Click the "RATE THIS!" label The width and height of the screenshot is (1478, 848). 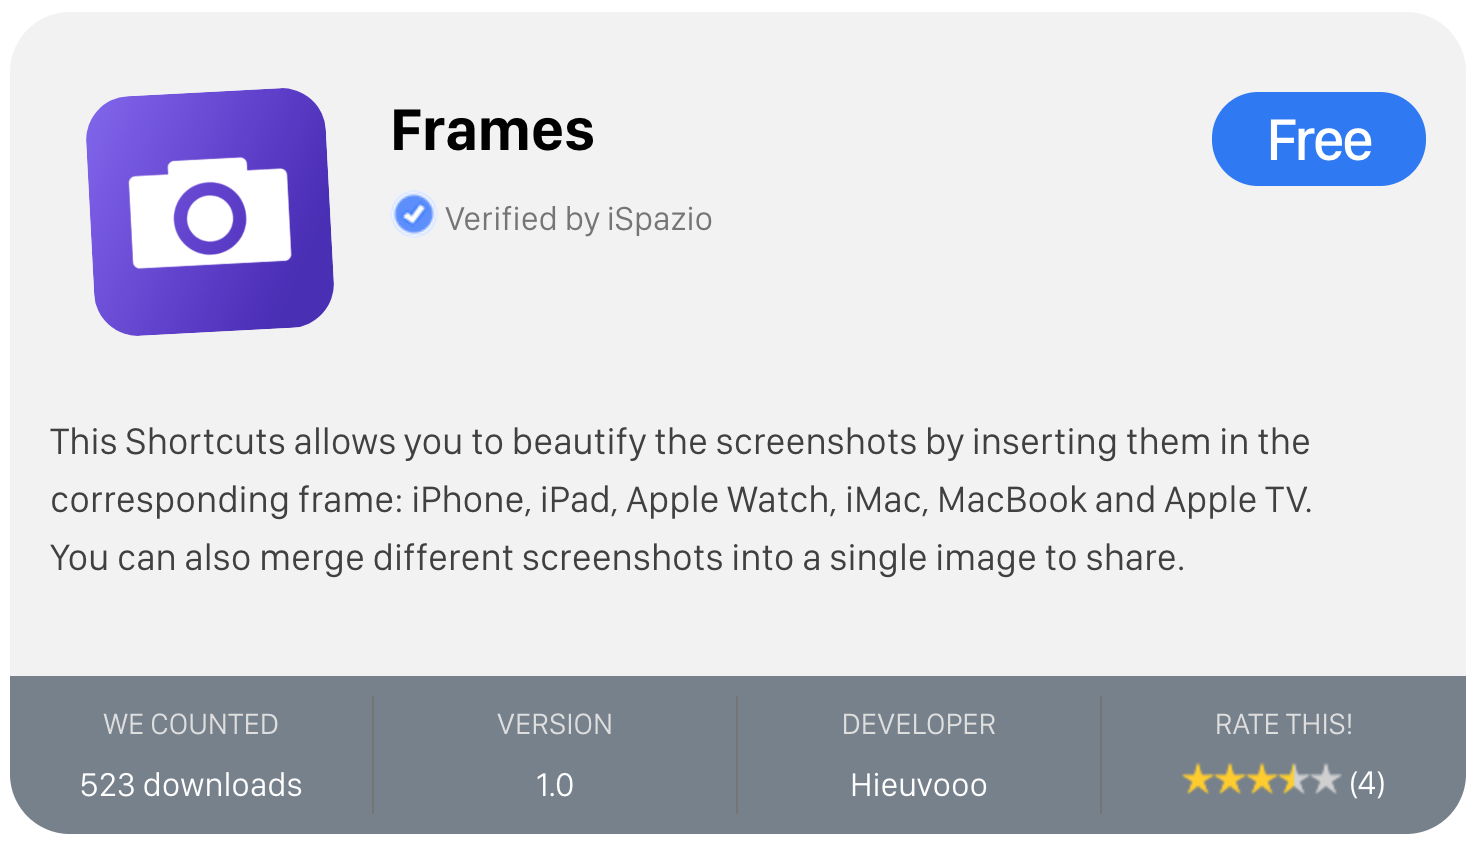click(1283, 724)
